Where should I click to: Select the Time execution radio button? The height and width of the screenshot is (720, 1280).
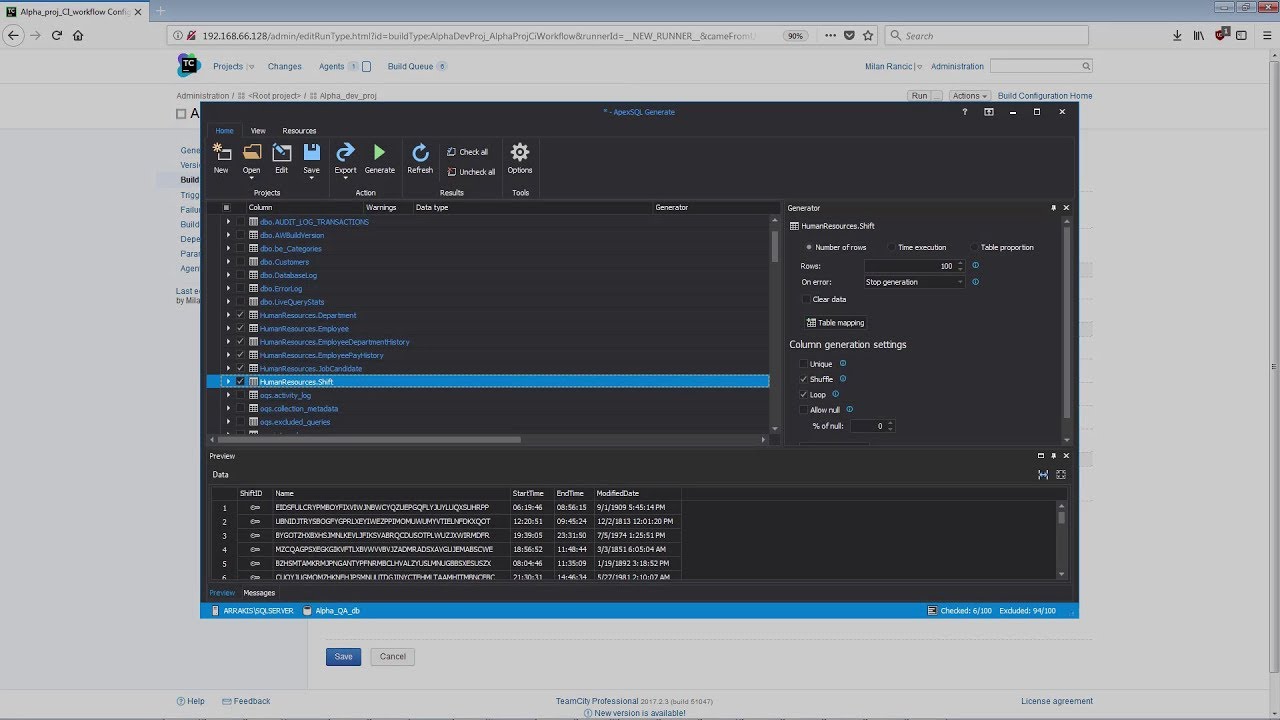(892, 247)
